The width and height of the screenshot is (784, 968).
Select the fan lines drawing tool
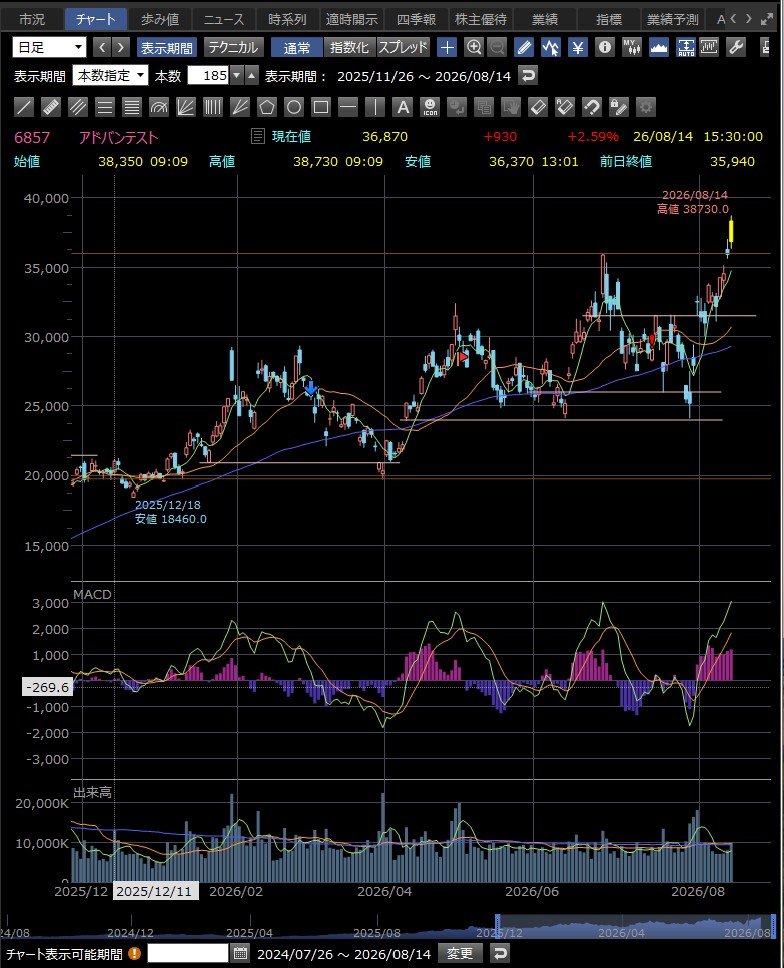186,107
